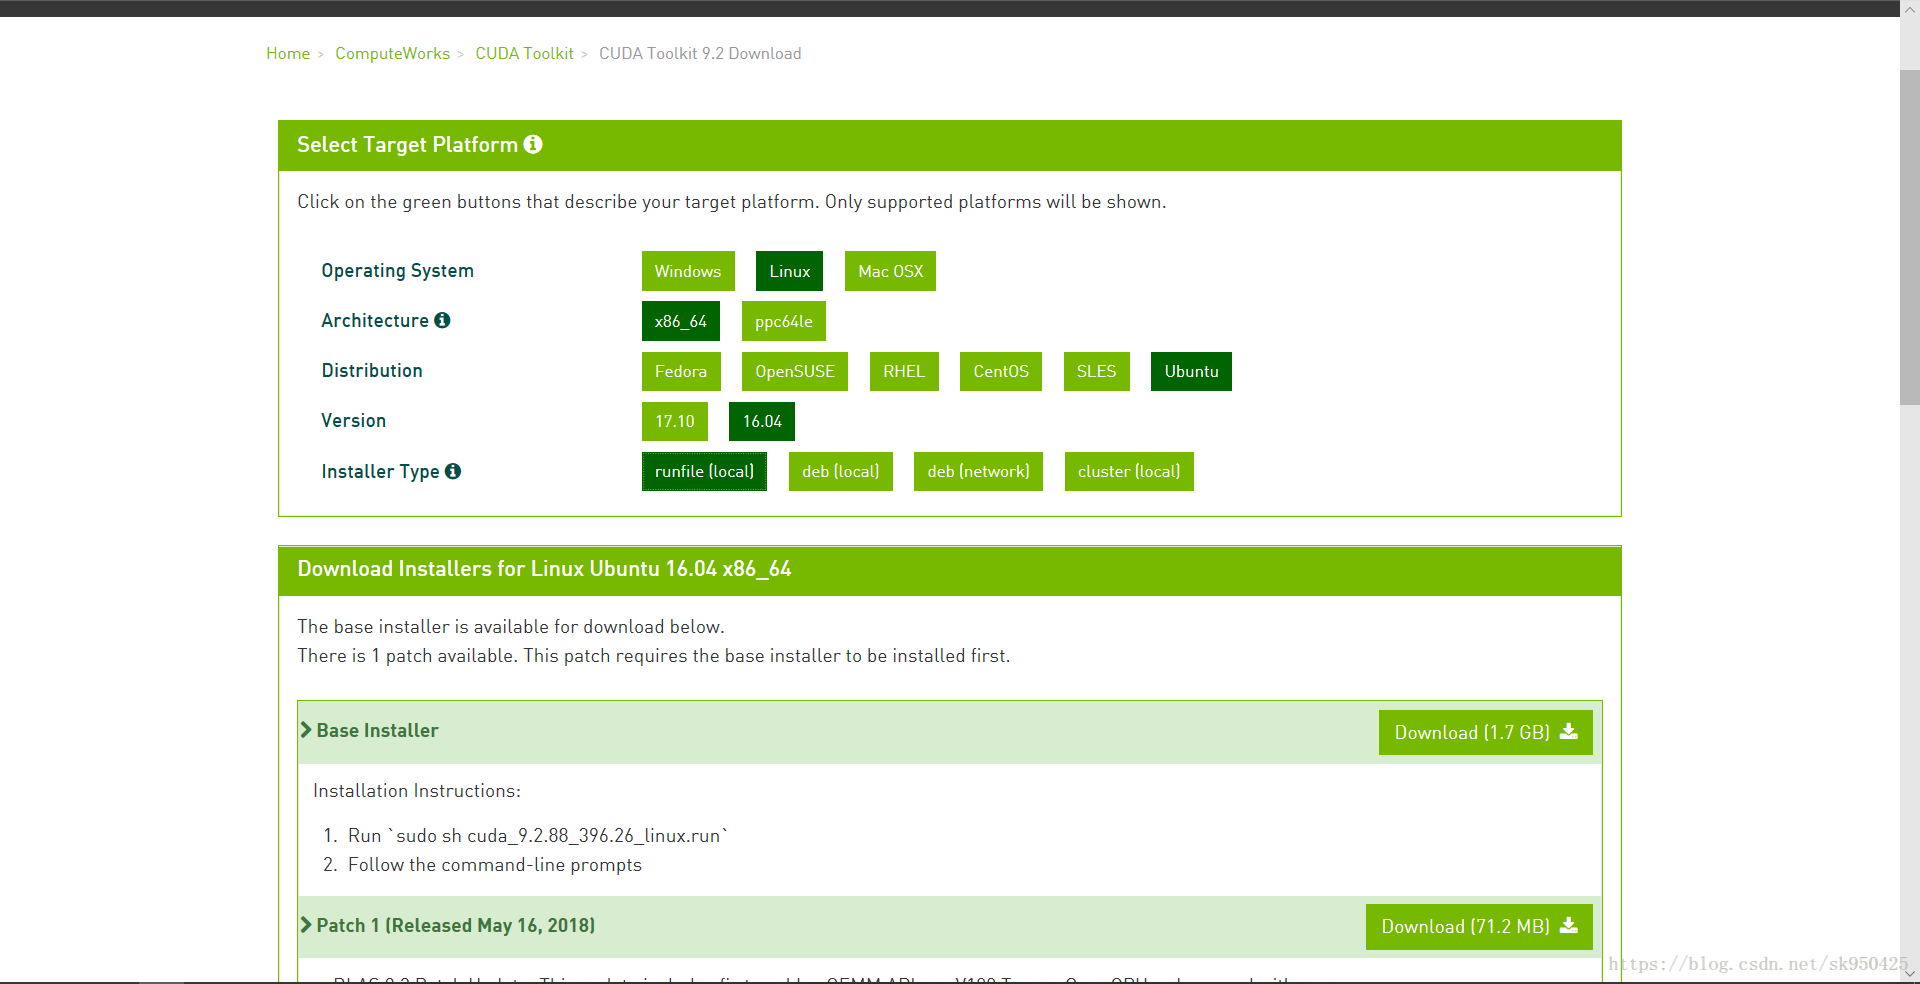Click the 'Version' row label

pyautogui.click(x=353, y=421)
